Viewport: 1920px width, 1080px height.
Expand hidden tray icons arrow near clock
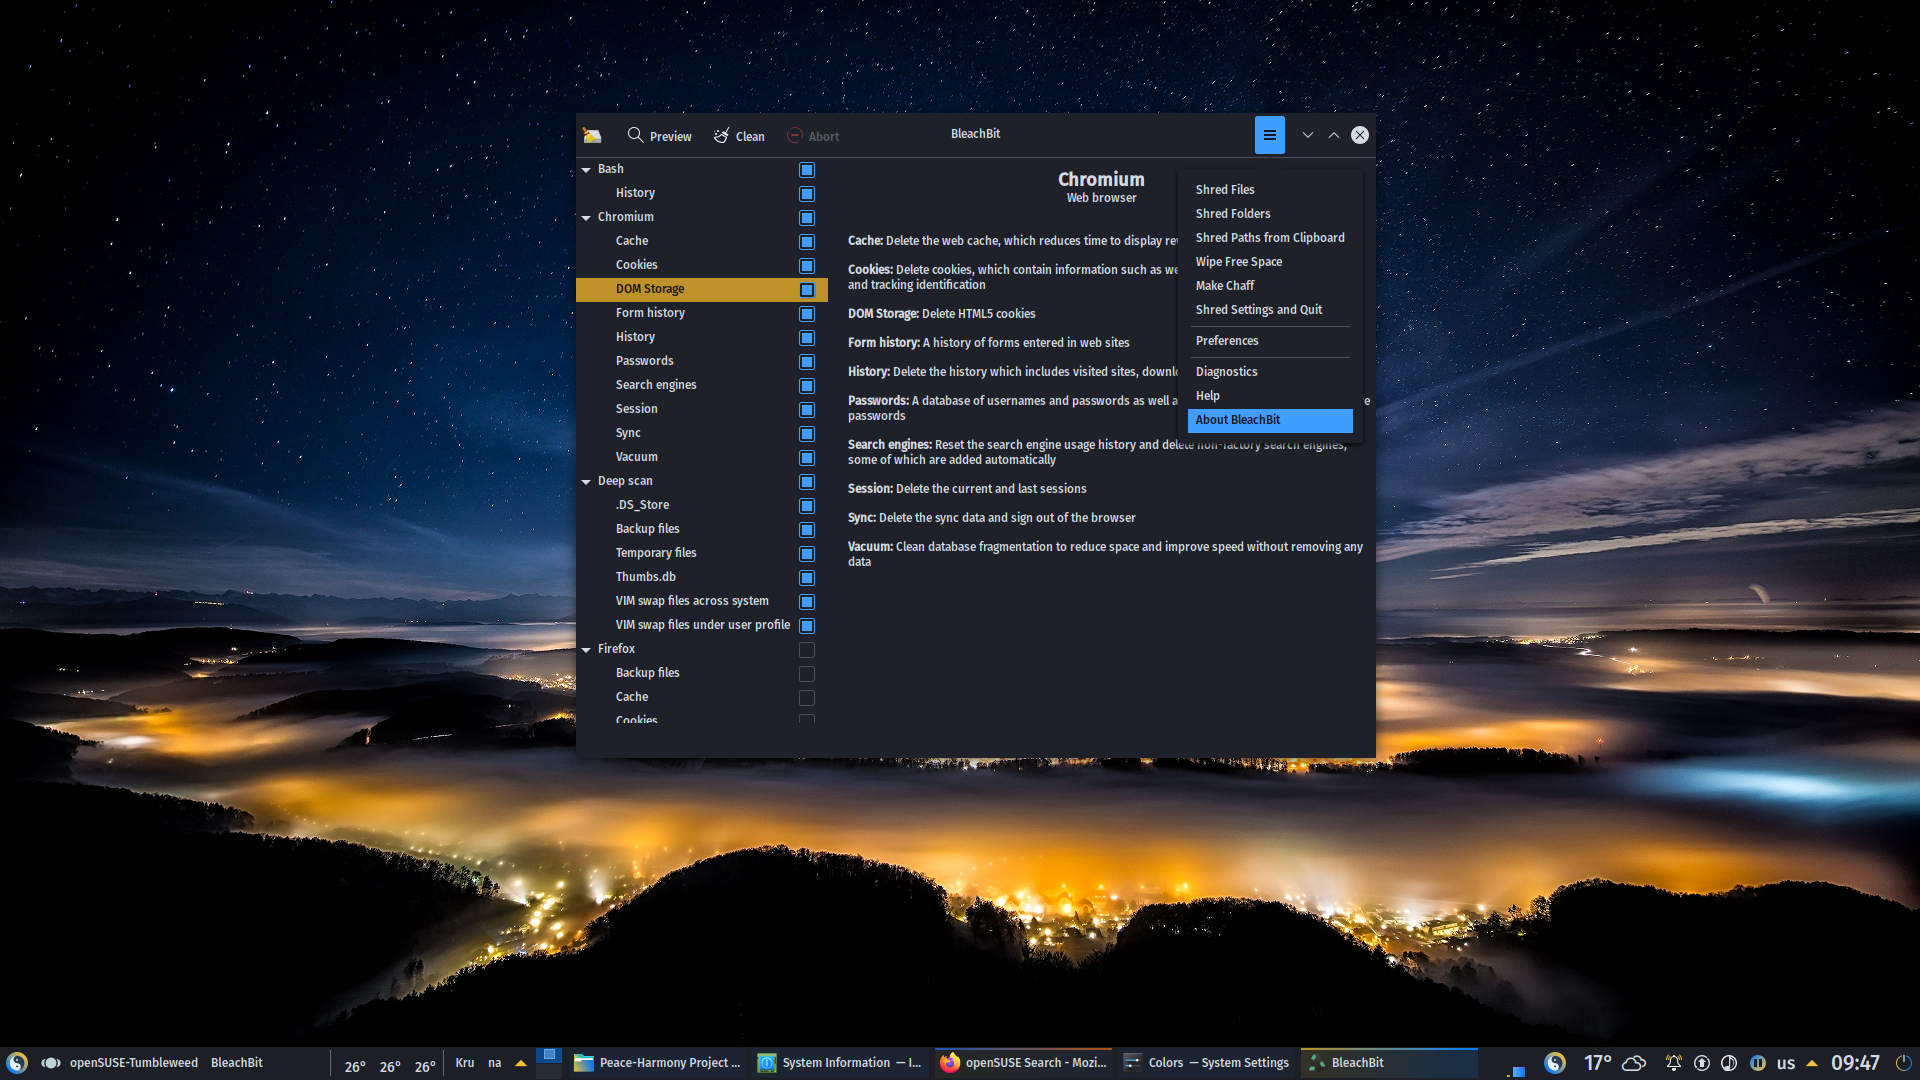(x=1811, y=1063)
